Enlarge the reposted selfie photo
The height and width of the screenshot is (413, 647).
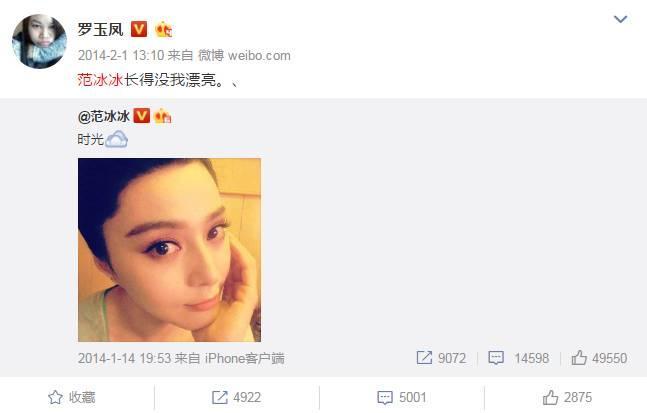tap(169, 250)
